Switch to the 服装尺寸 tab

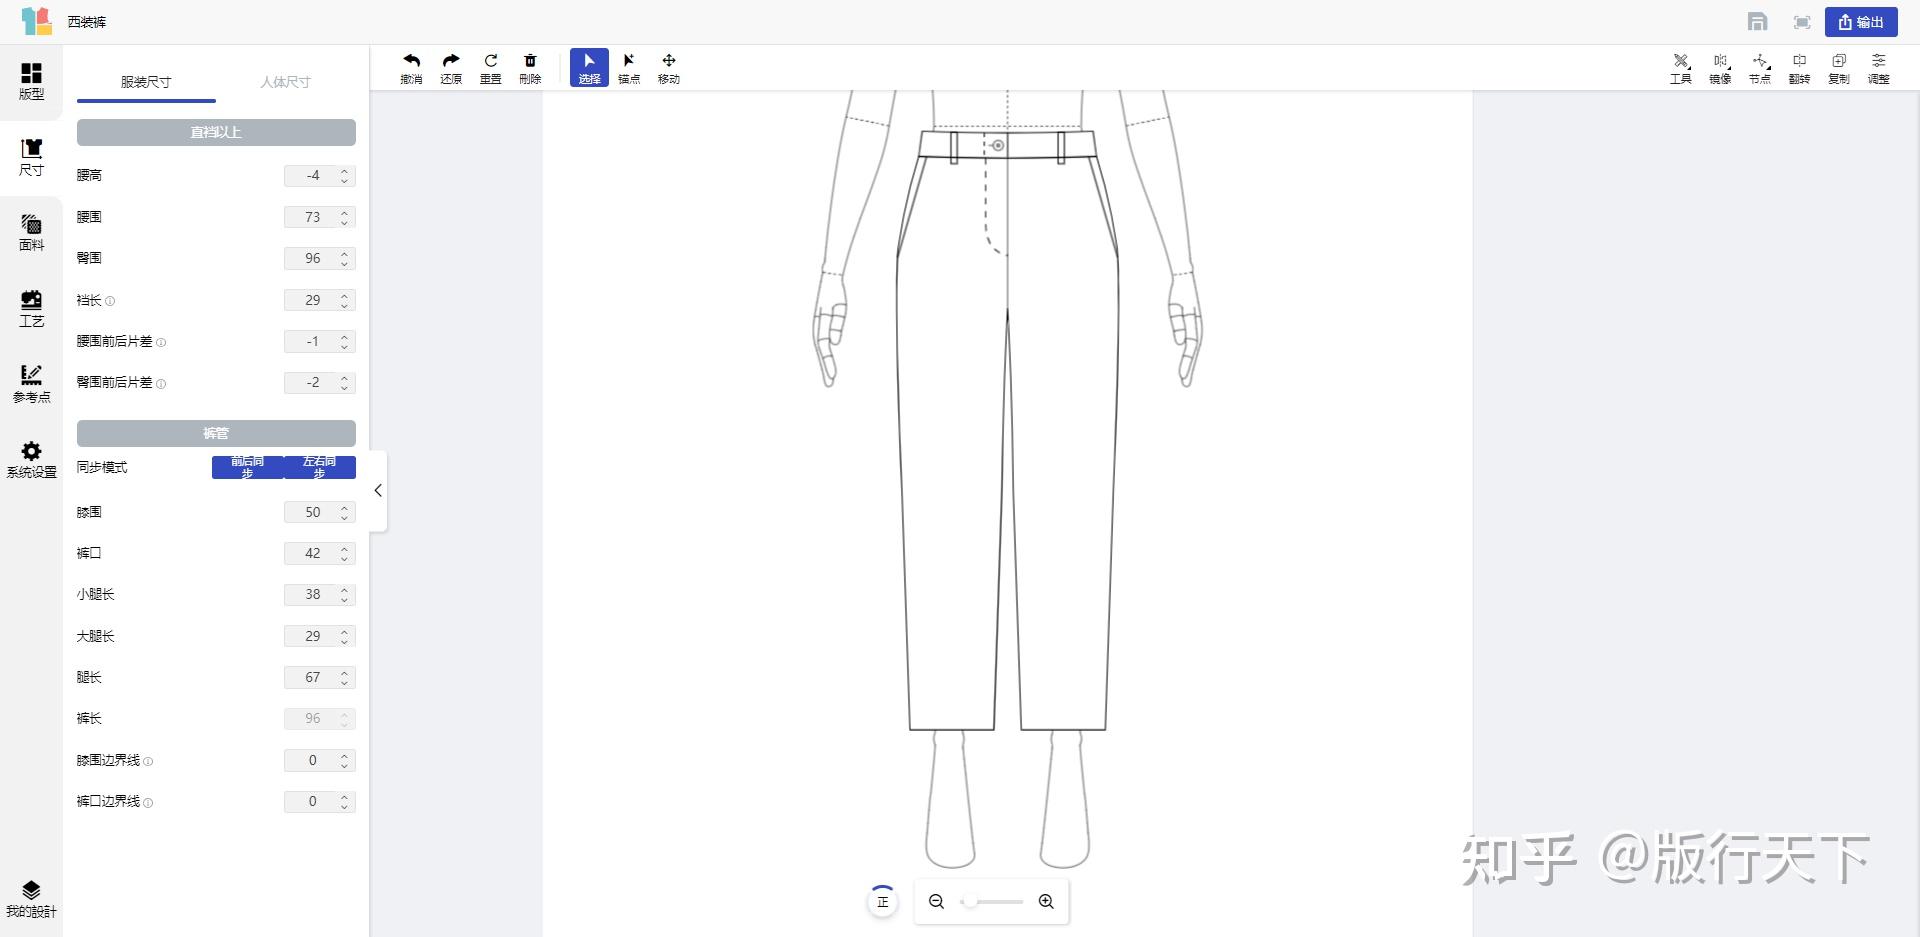point(146,82)
